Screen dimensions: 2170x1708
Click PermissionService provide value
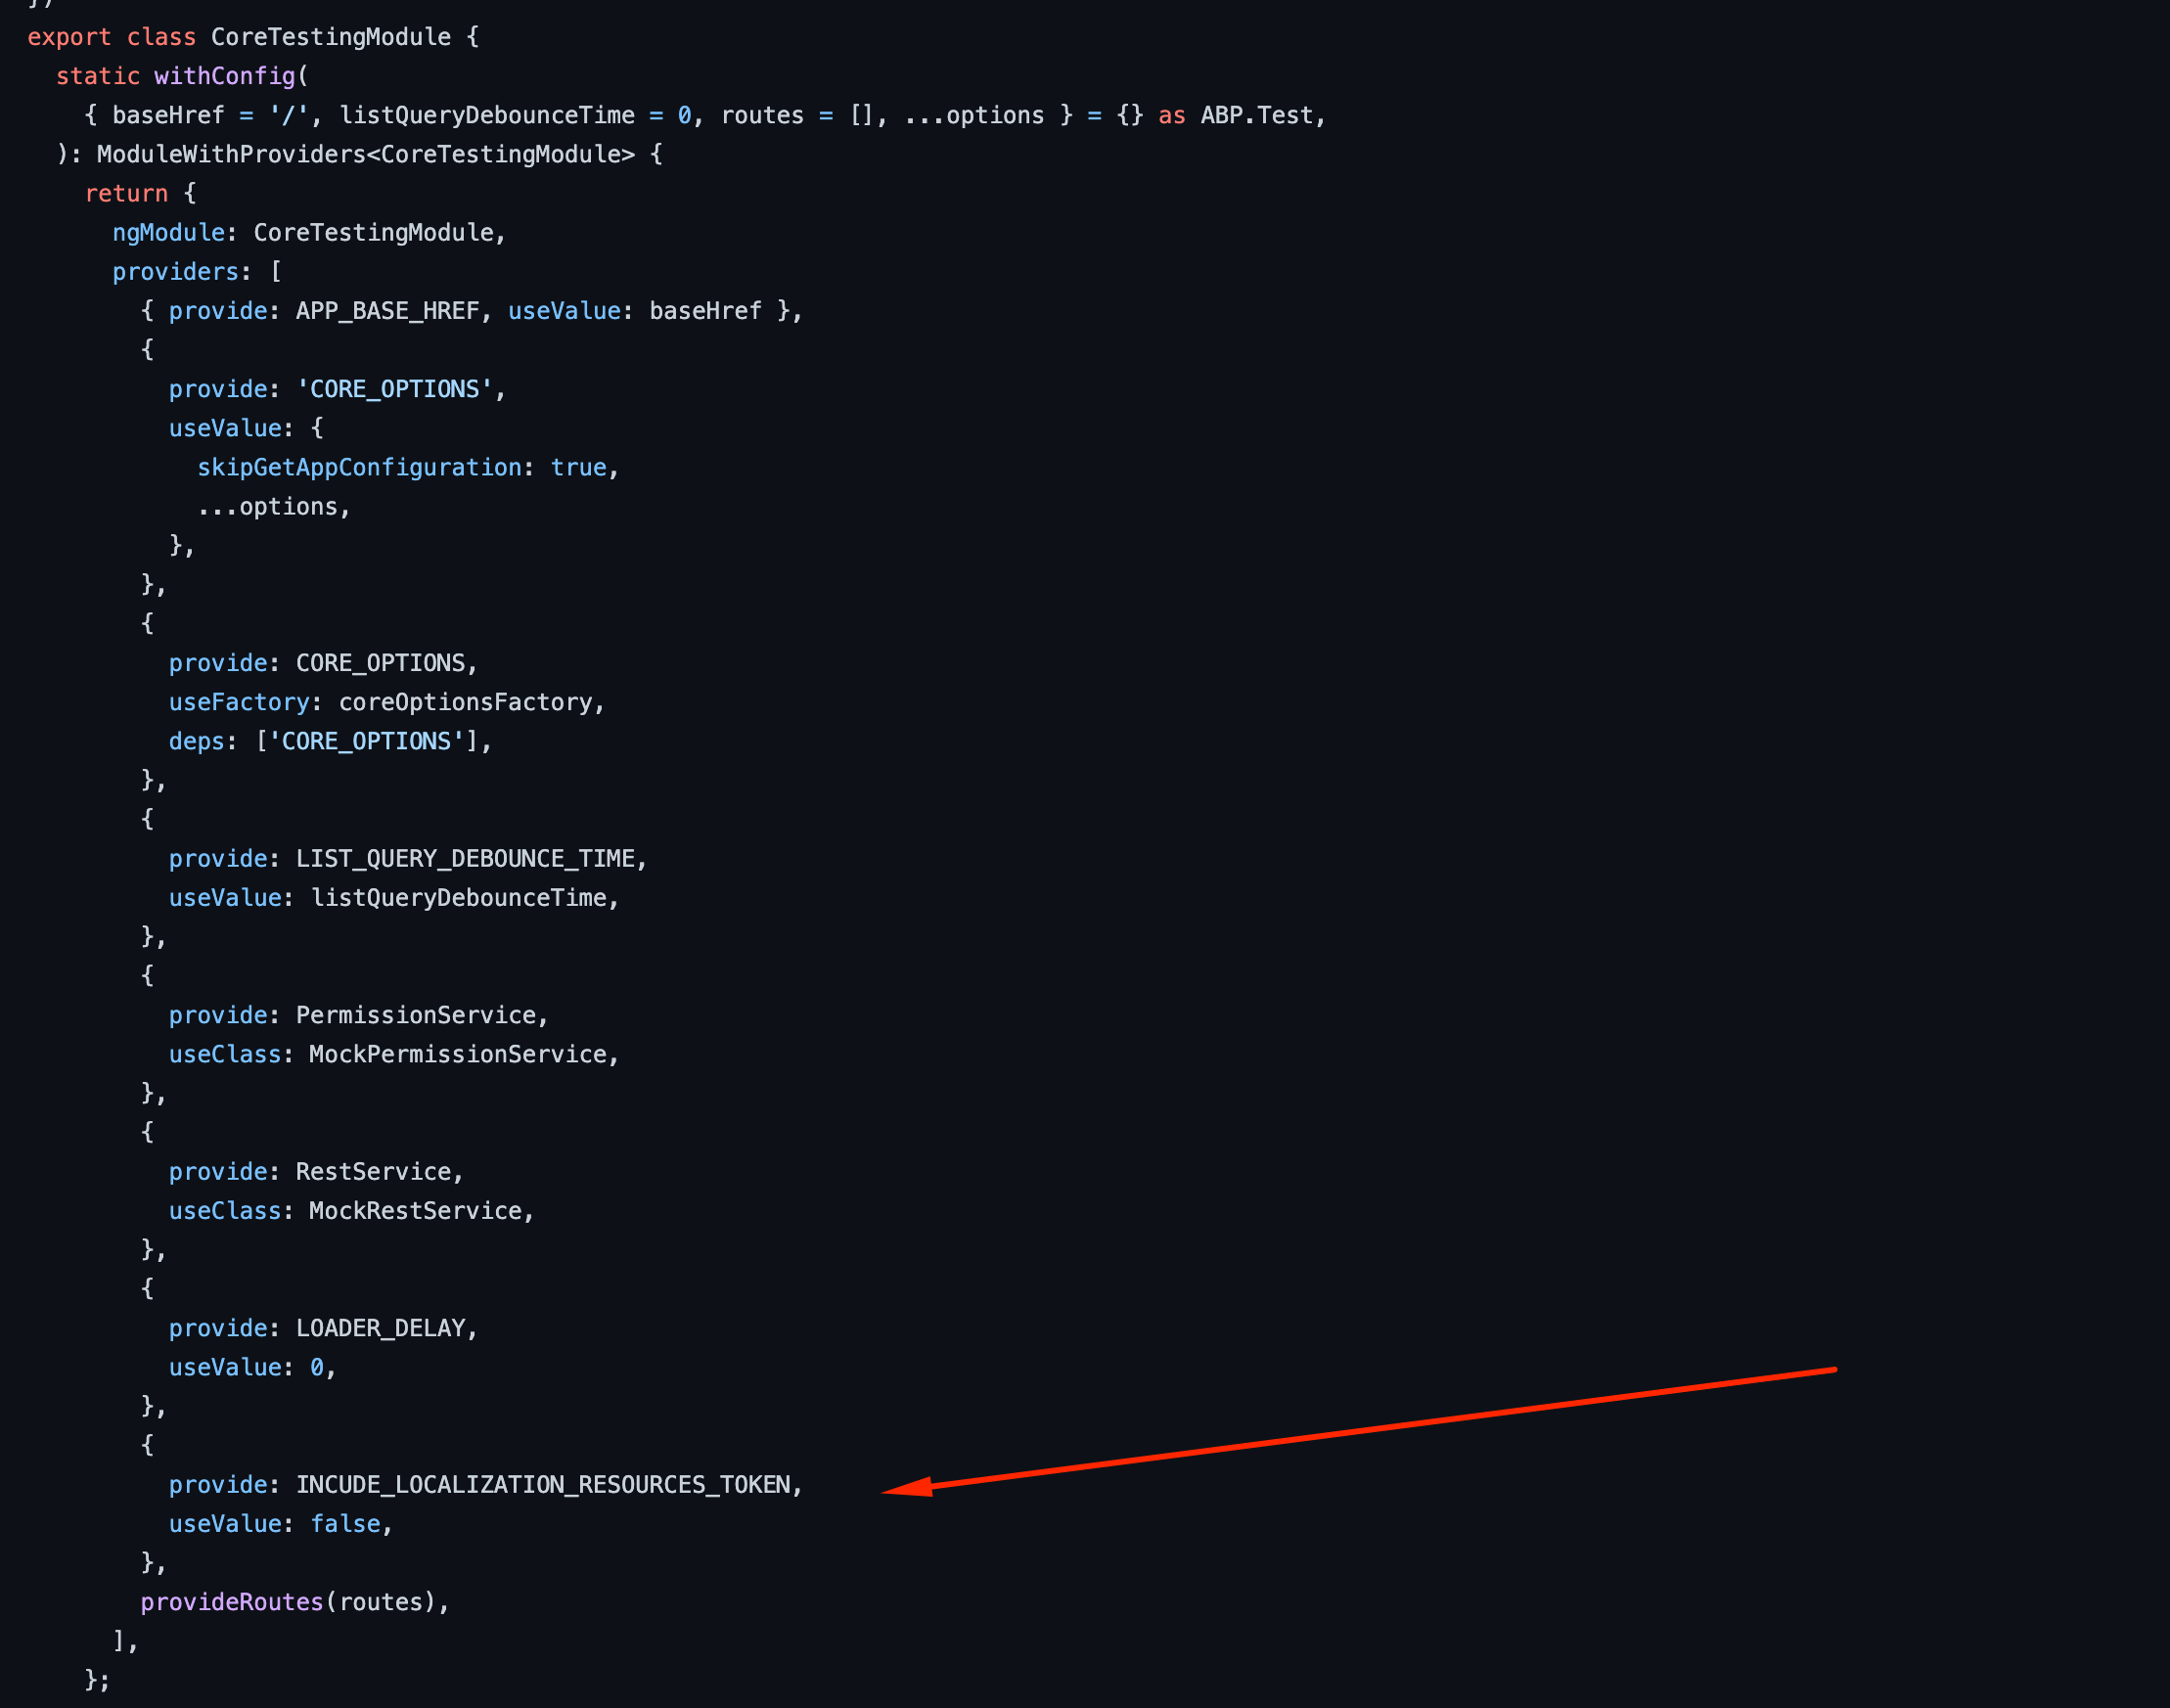(416, 1015)
